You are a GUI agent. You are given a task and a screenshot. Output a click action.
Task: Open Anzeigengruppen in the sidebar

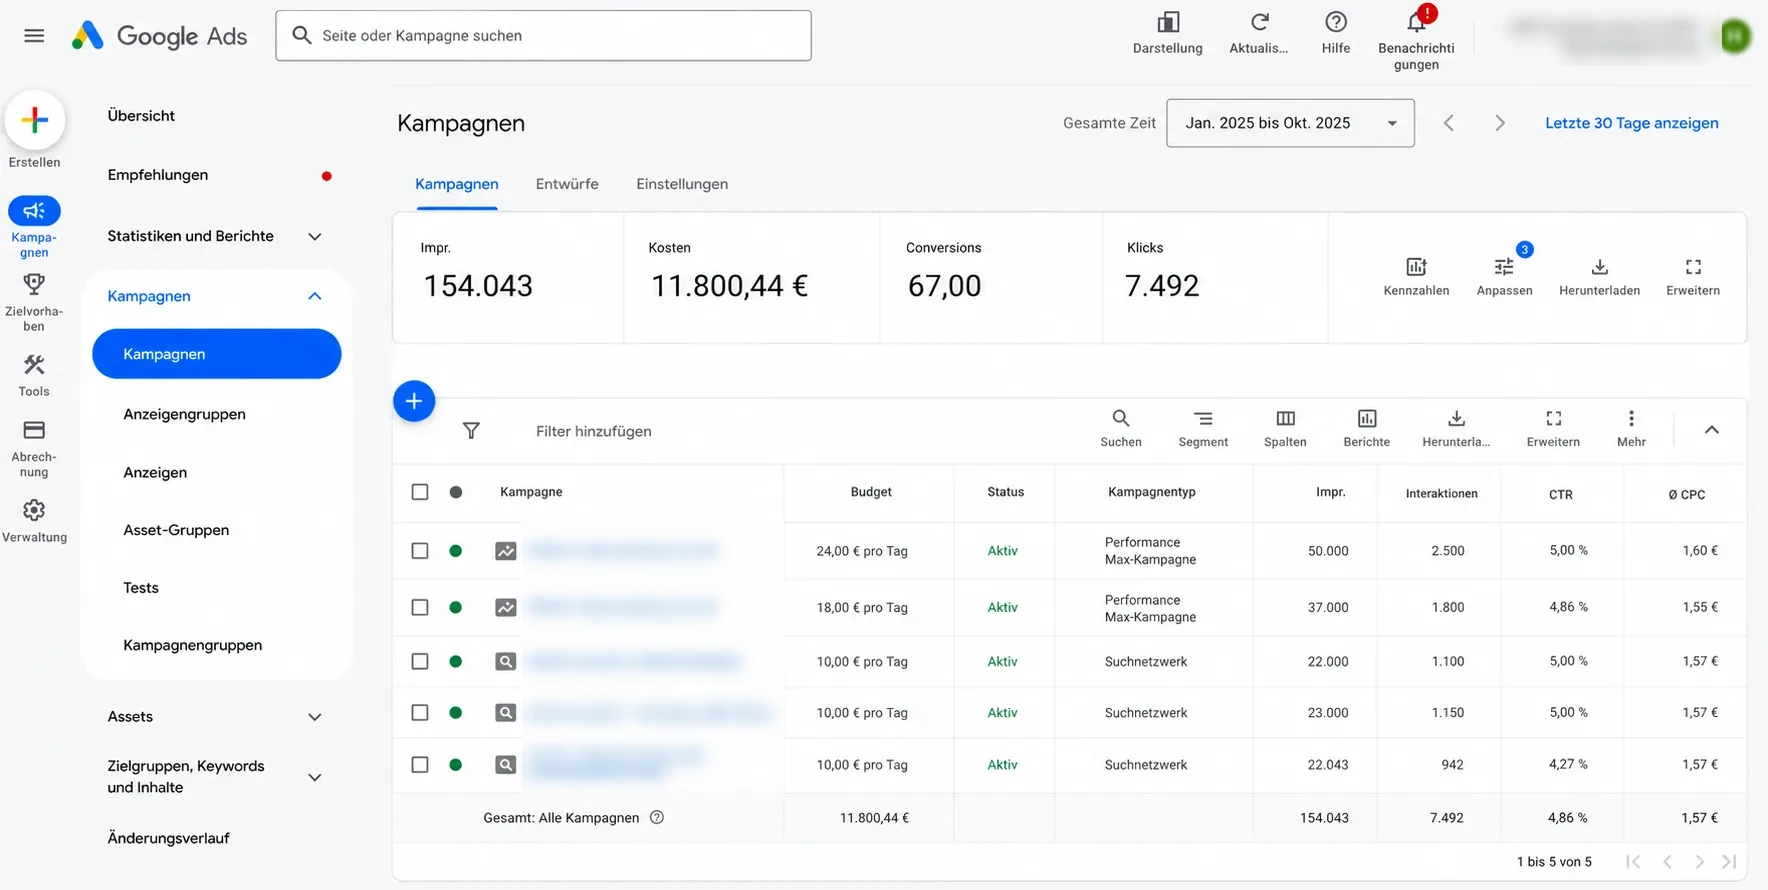coord(184,414)
